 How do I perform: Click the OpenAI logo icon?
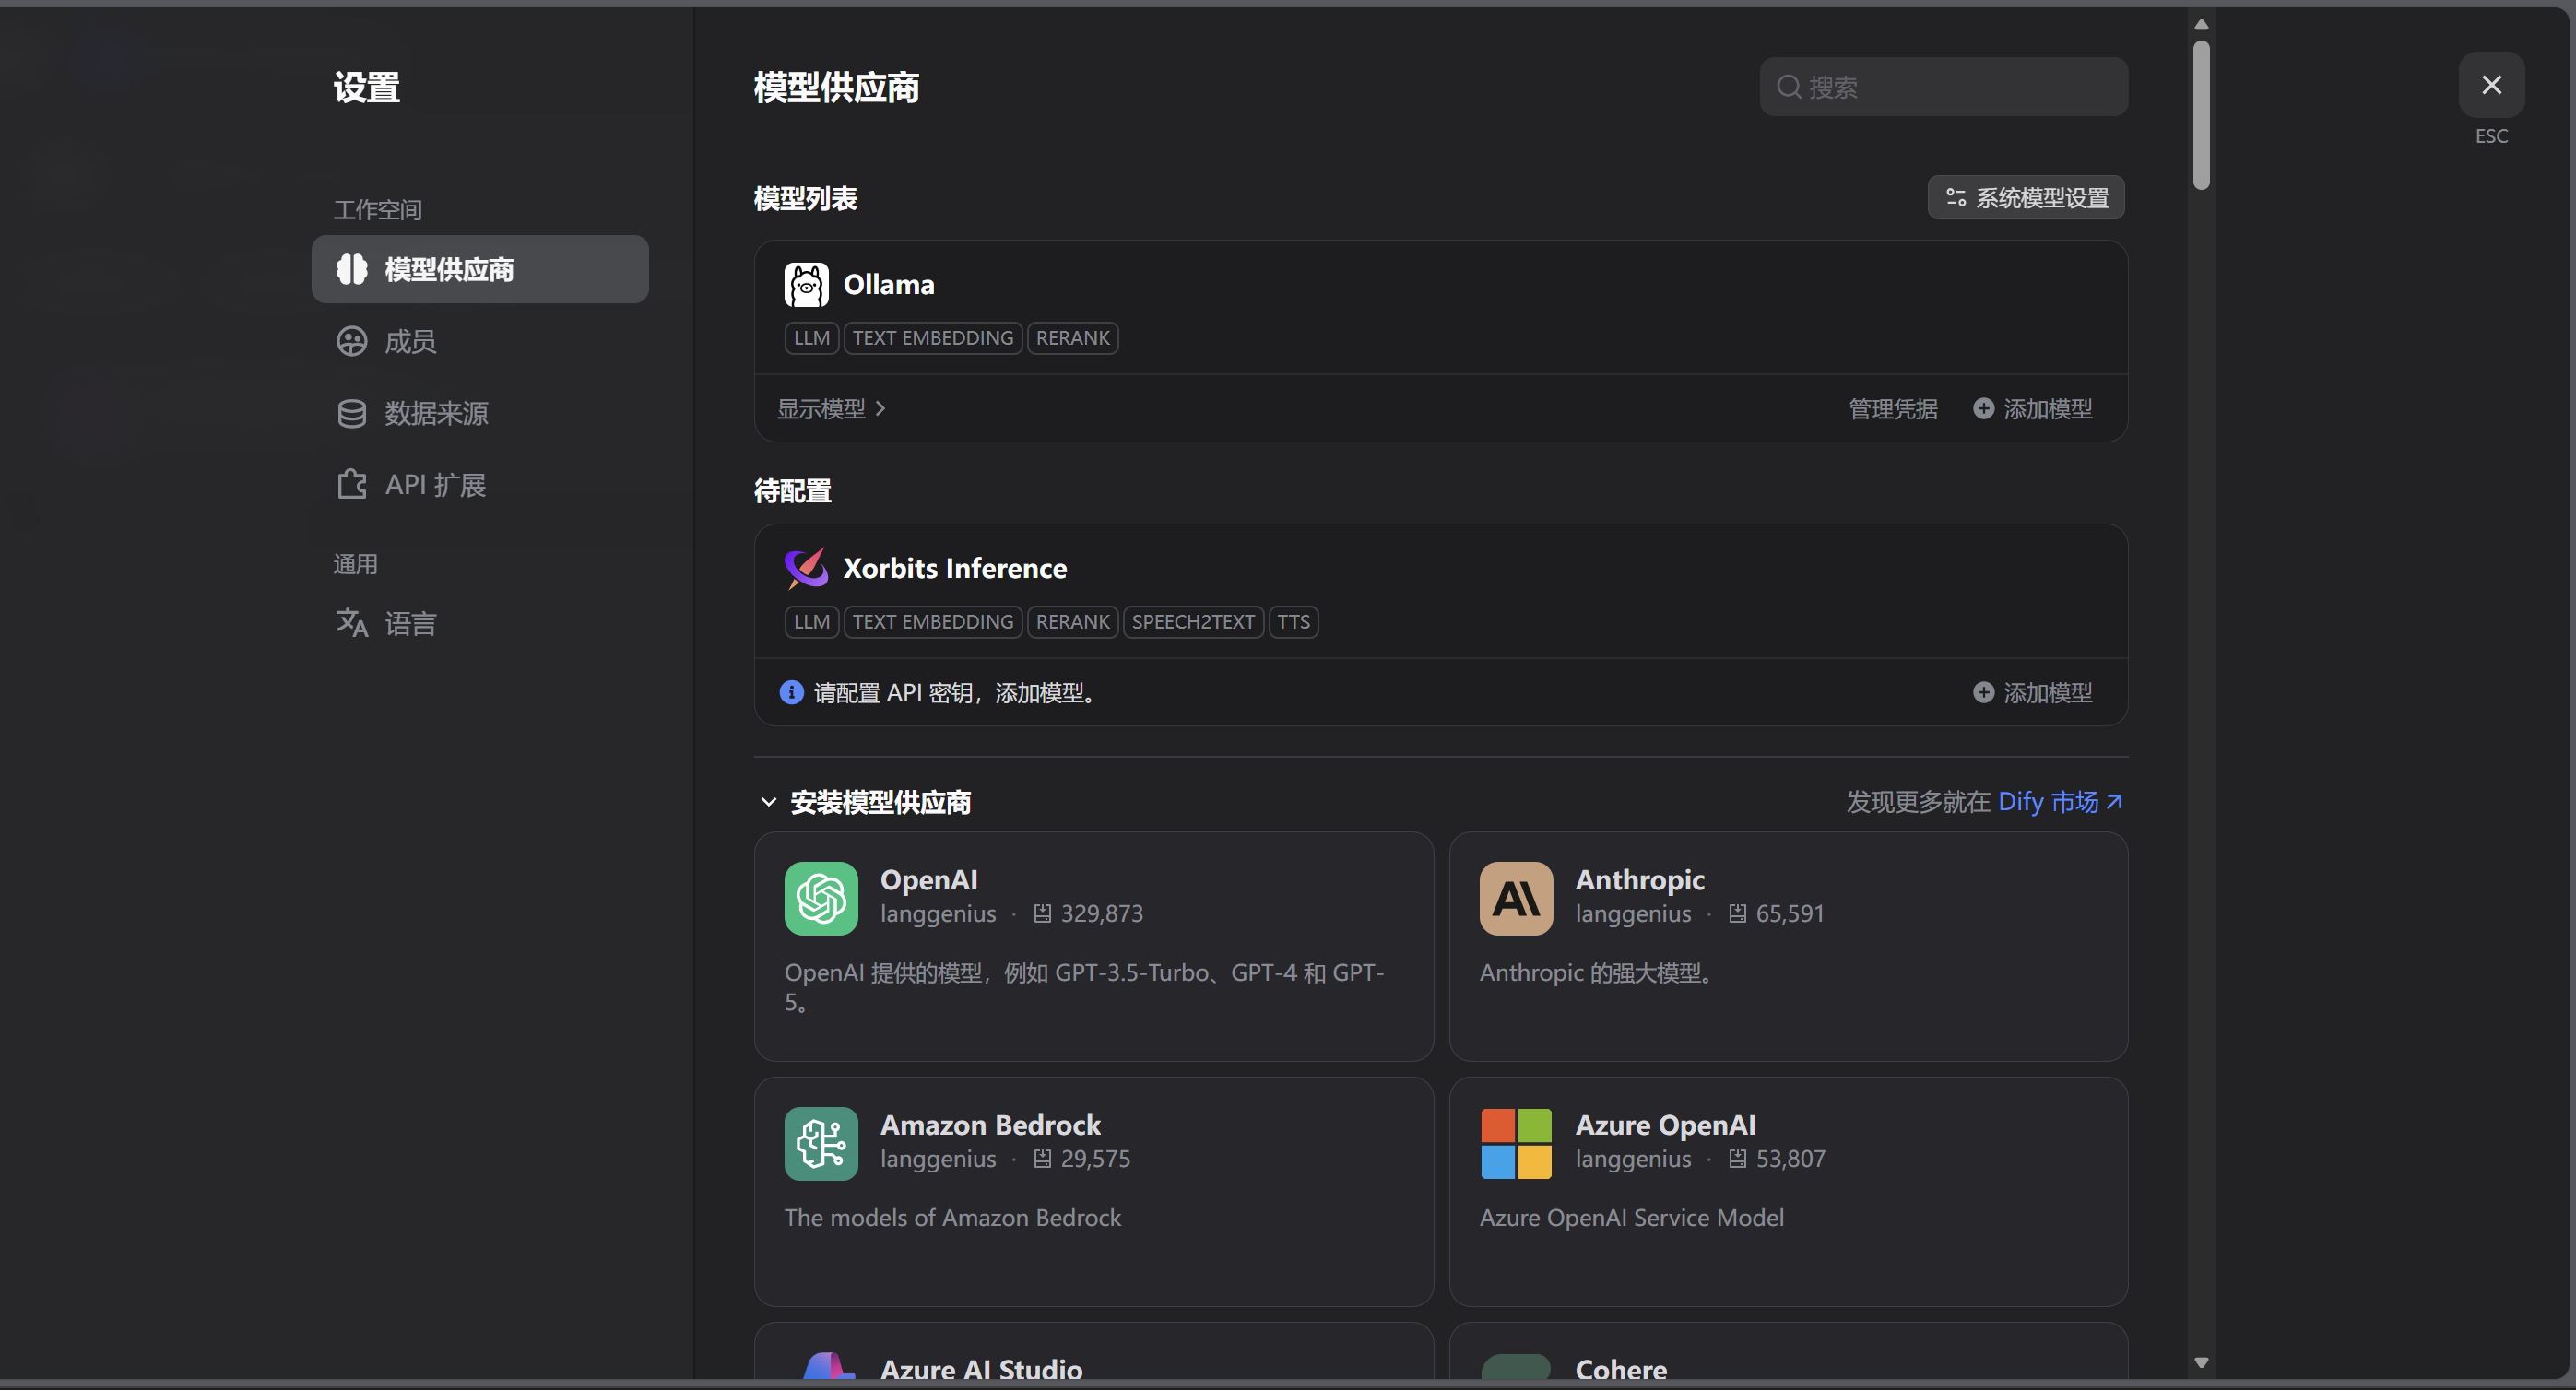click(820, 897)
